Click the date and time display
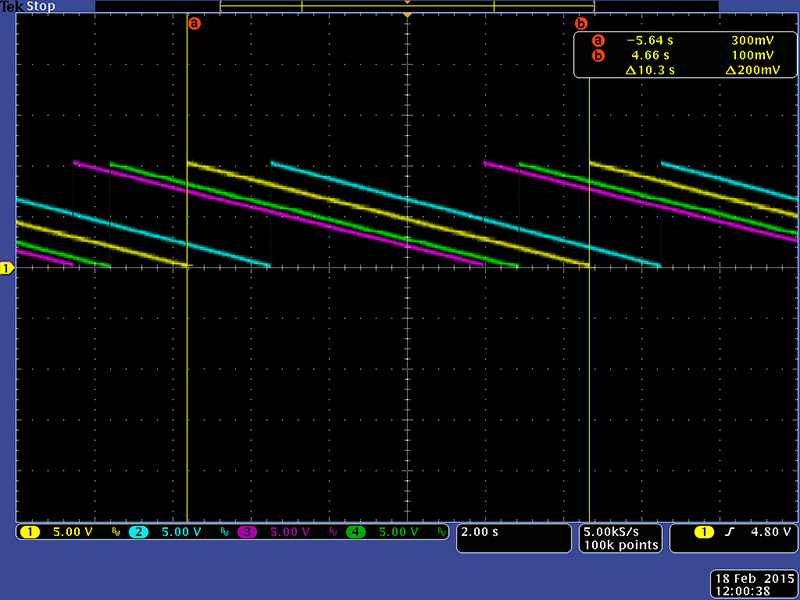Screen dimensions: 800x600 (x=754, y=584)
